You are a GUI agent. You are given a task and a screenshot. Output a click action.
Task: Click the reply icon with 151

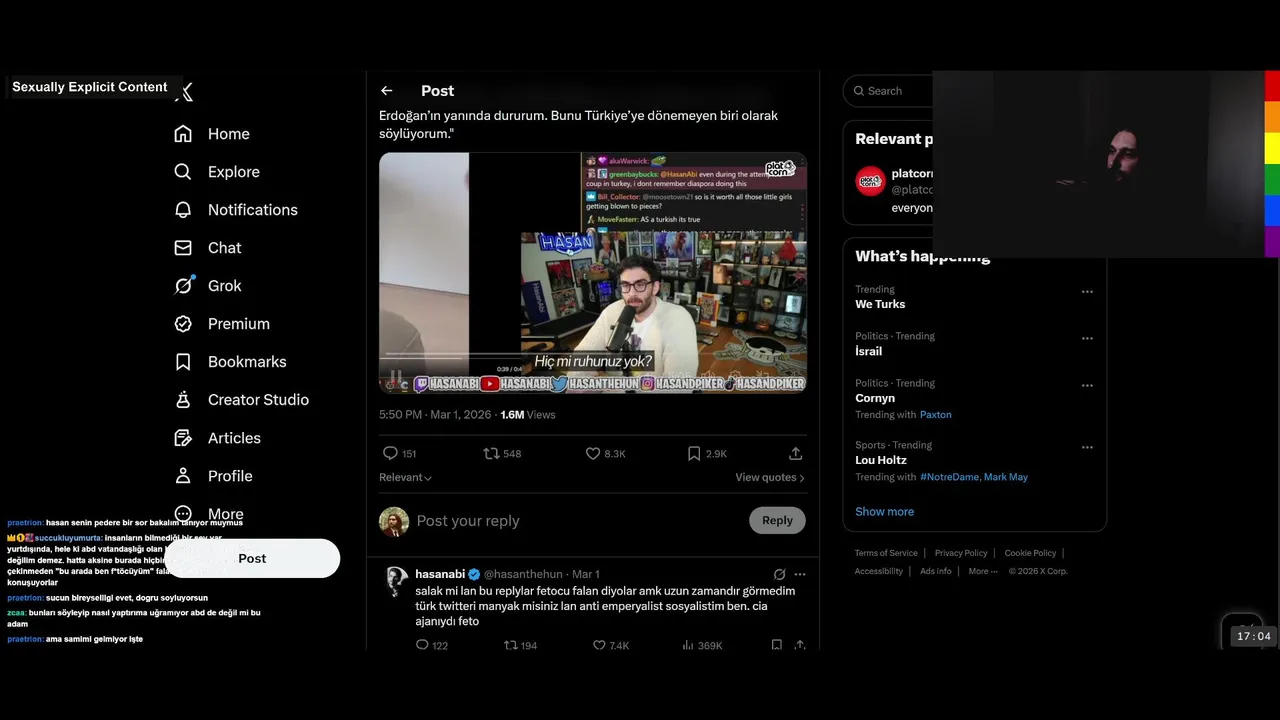(391, 453)
